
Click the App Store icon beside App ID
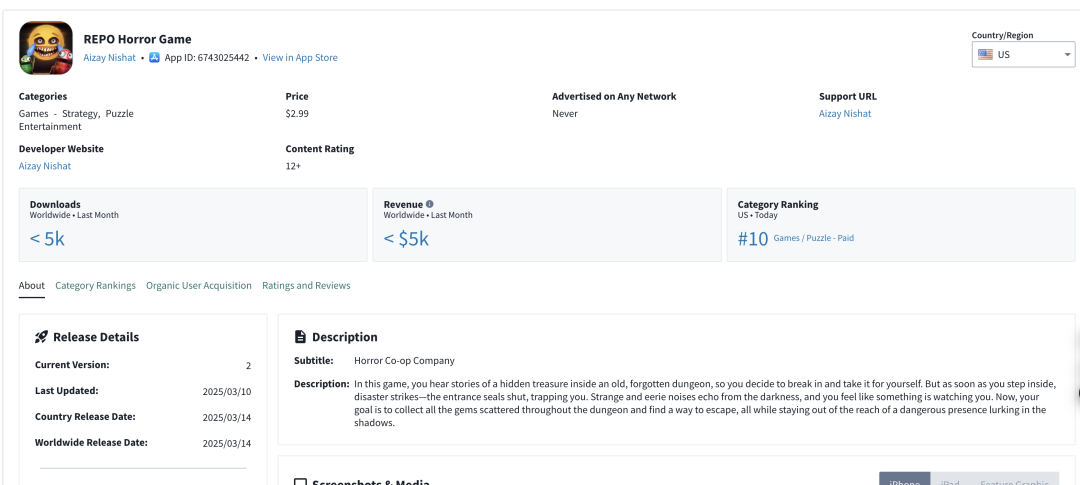(x=155, y=58)
